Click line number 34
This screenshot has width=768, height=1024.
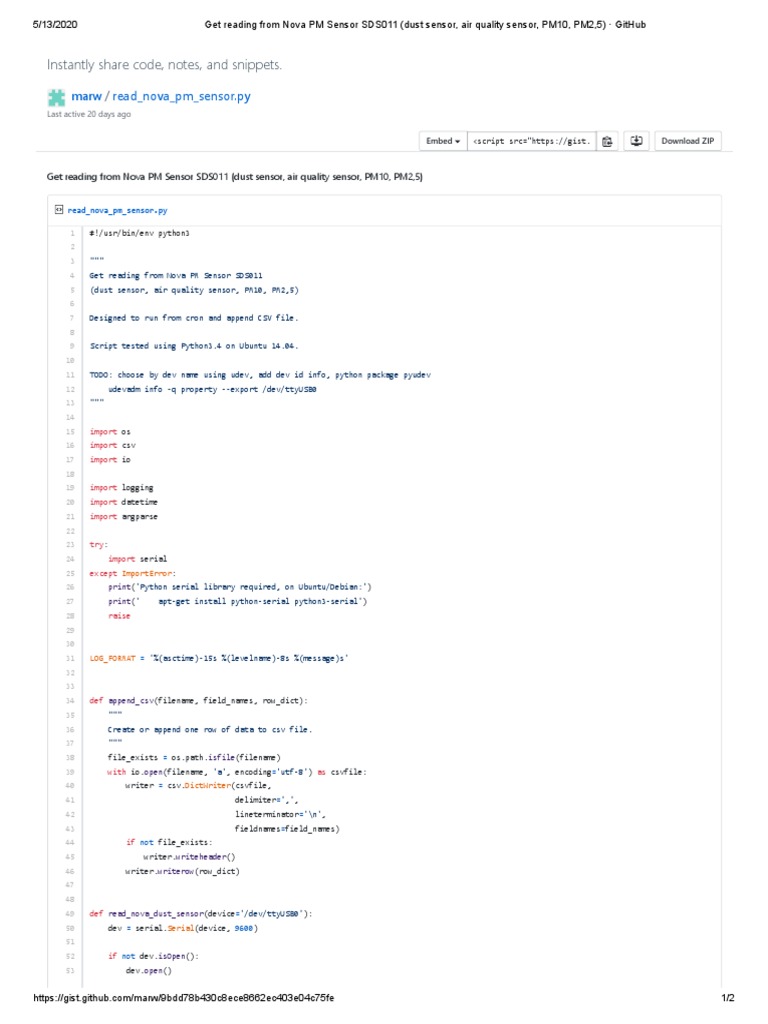pos(70,701)
